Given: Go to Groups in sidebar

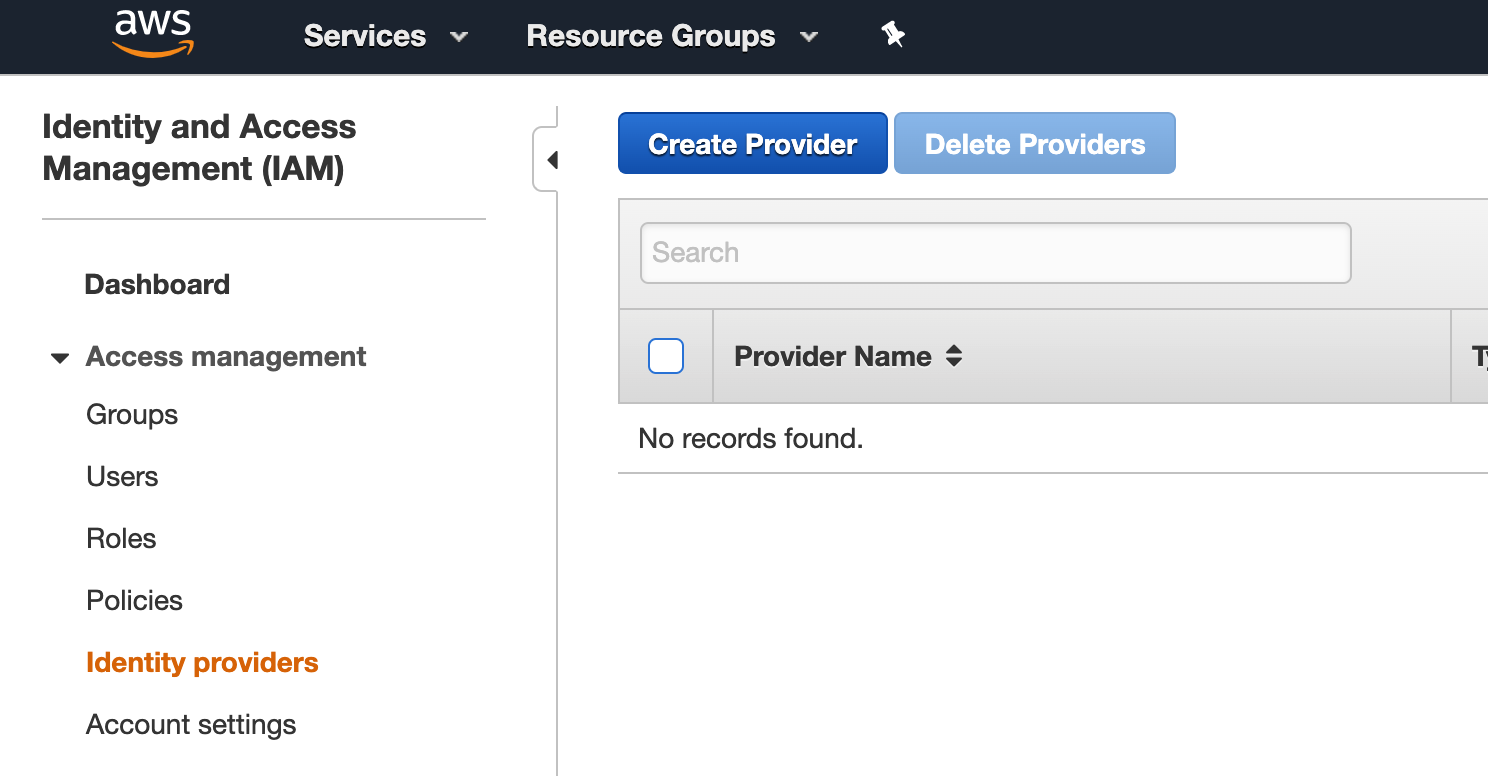Looking at the screenshot, I should (132, 414).
